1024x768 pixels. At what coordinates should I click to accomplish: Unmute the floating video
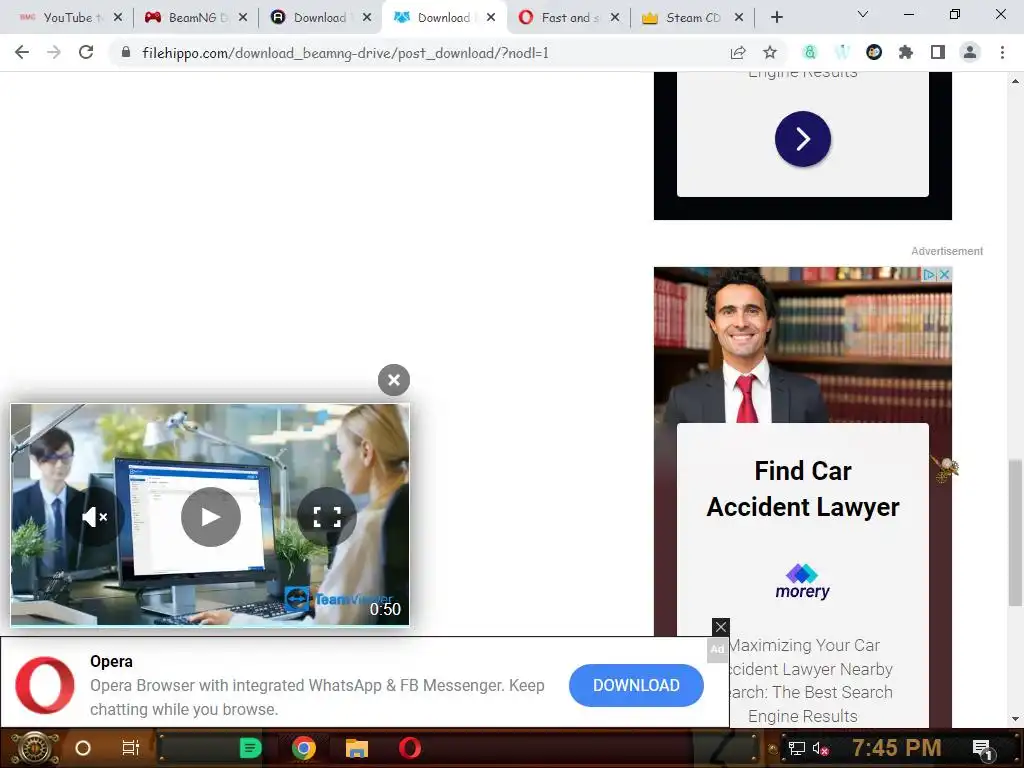click(95, 517)
